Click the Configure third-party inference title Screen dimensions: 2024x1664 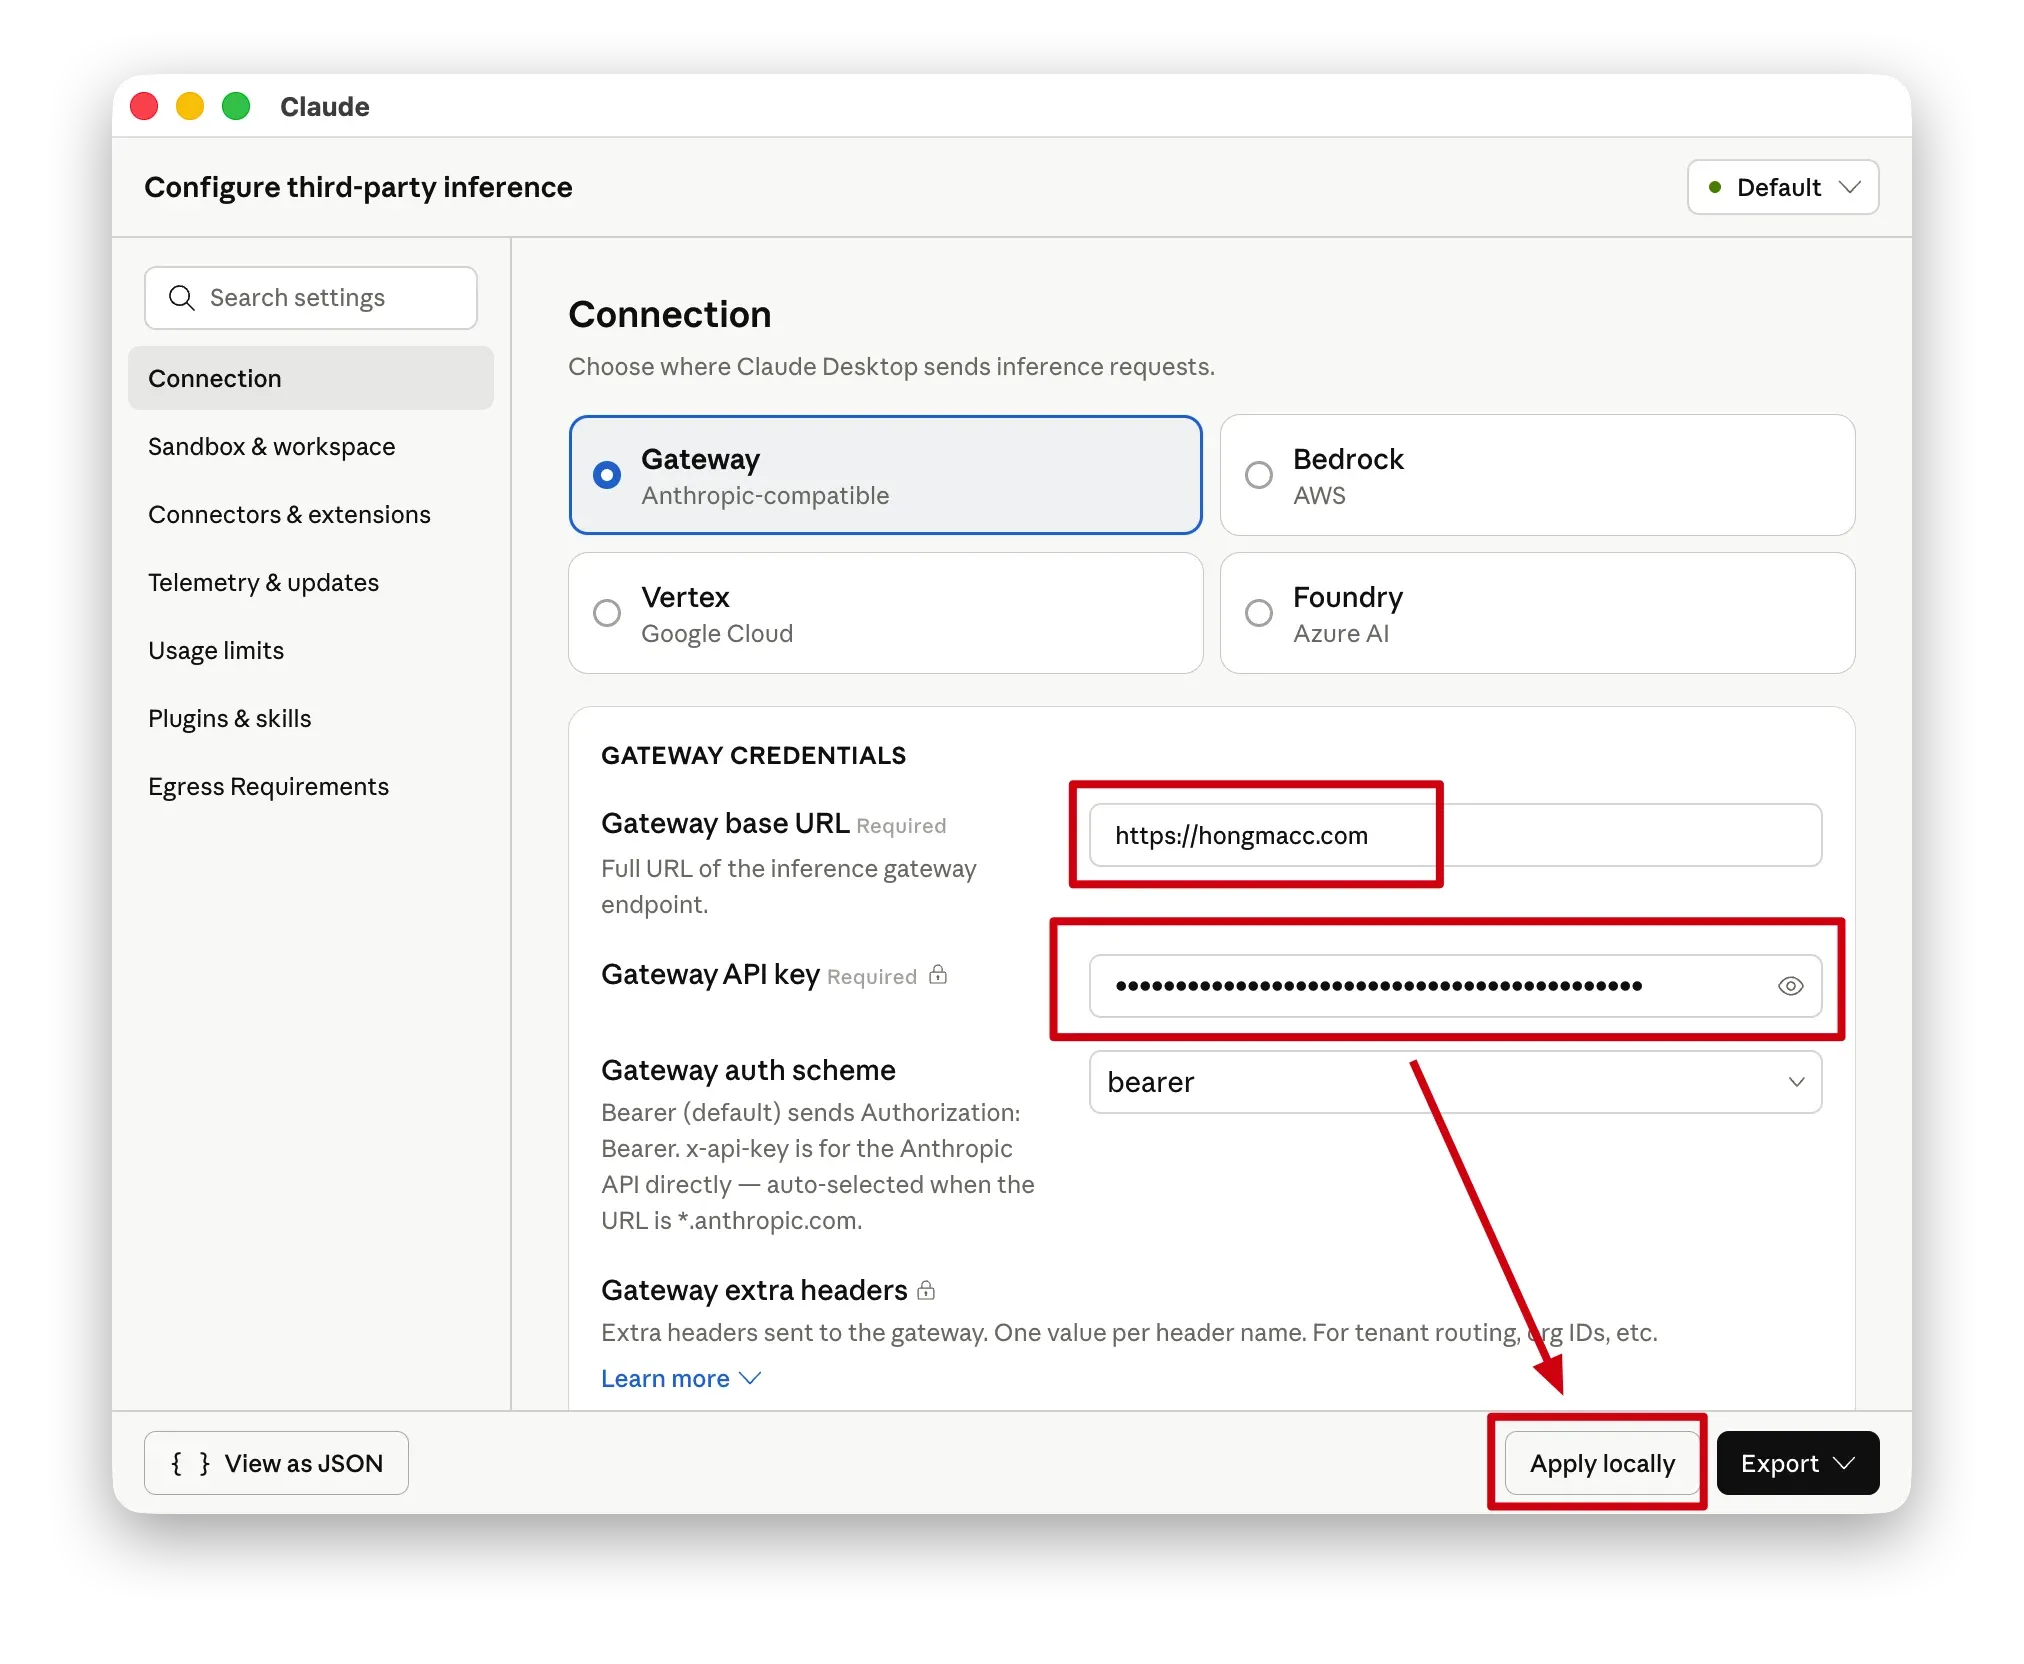(358, 187)
